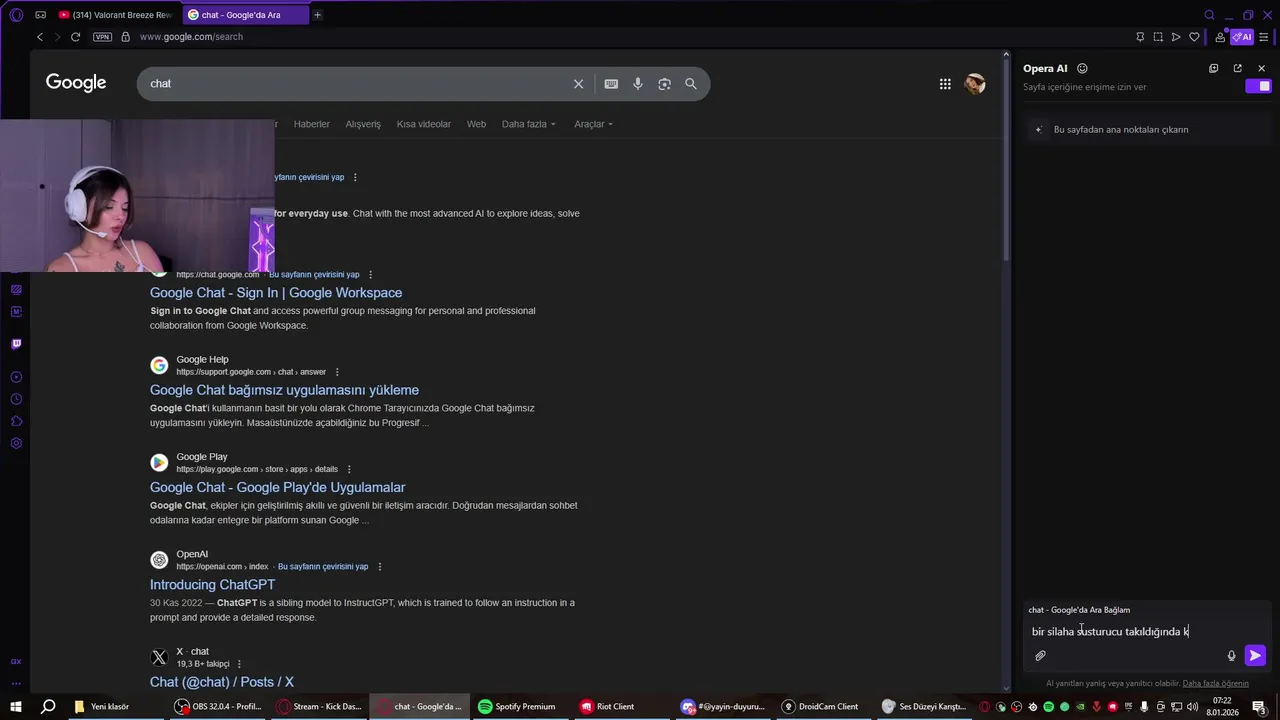Viewport: 1280px width, 720px height.
Task: Select the Haberler search tab
Action: [x=311, y=124]
